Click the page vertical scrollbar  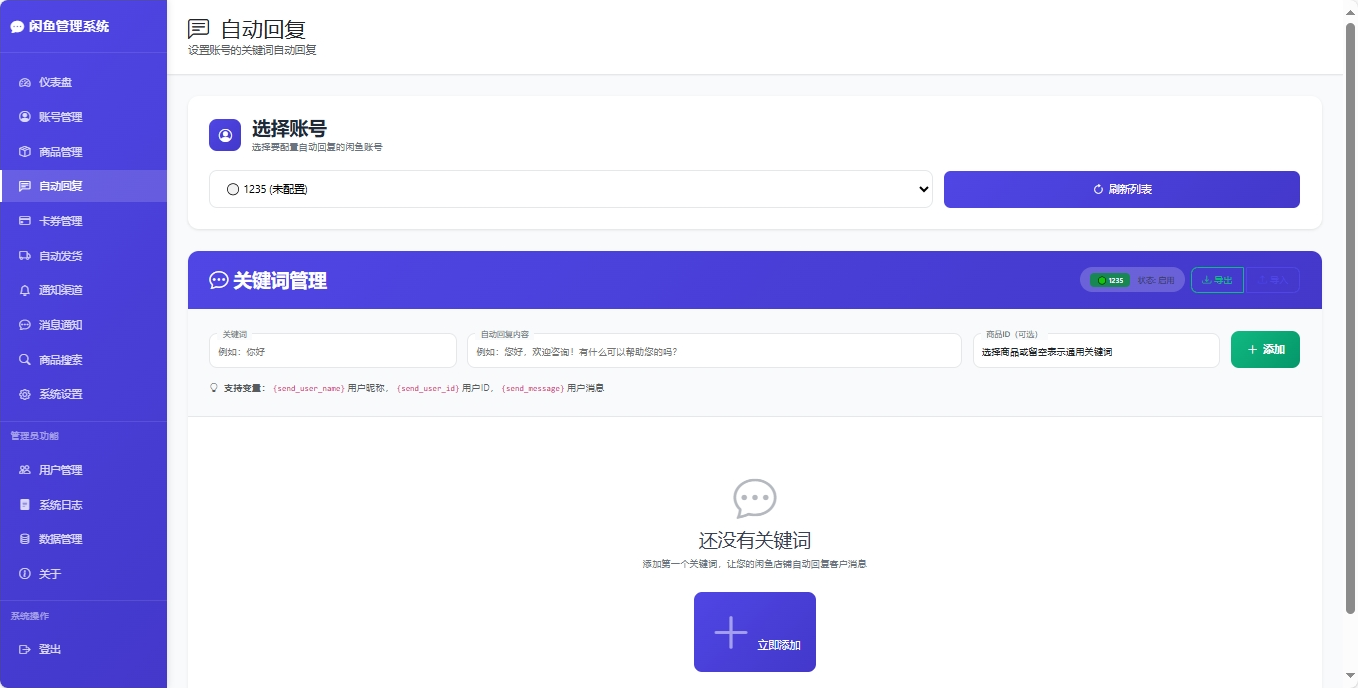pos(1350,318)
